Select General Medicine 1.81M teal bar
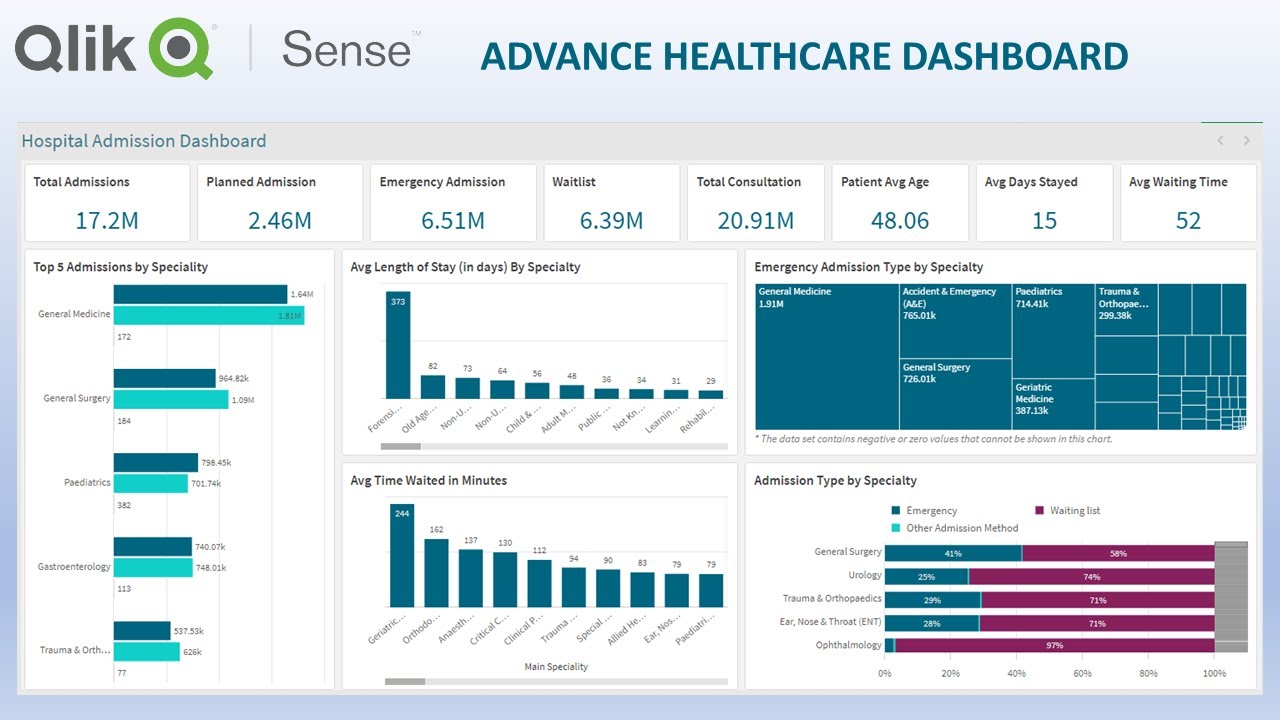 (x=208, y=315)
